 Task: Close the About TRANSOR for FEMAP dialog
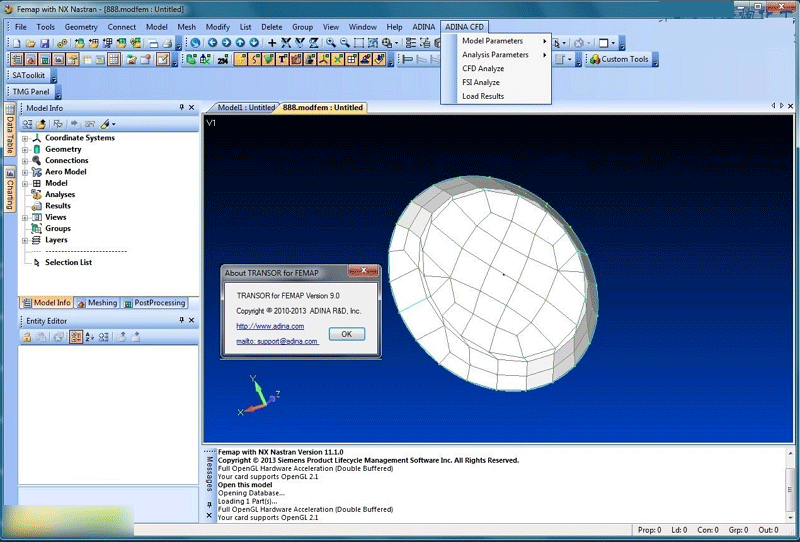363,271
